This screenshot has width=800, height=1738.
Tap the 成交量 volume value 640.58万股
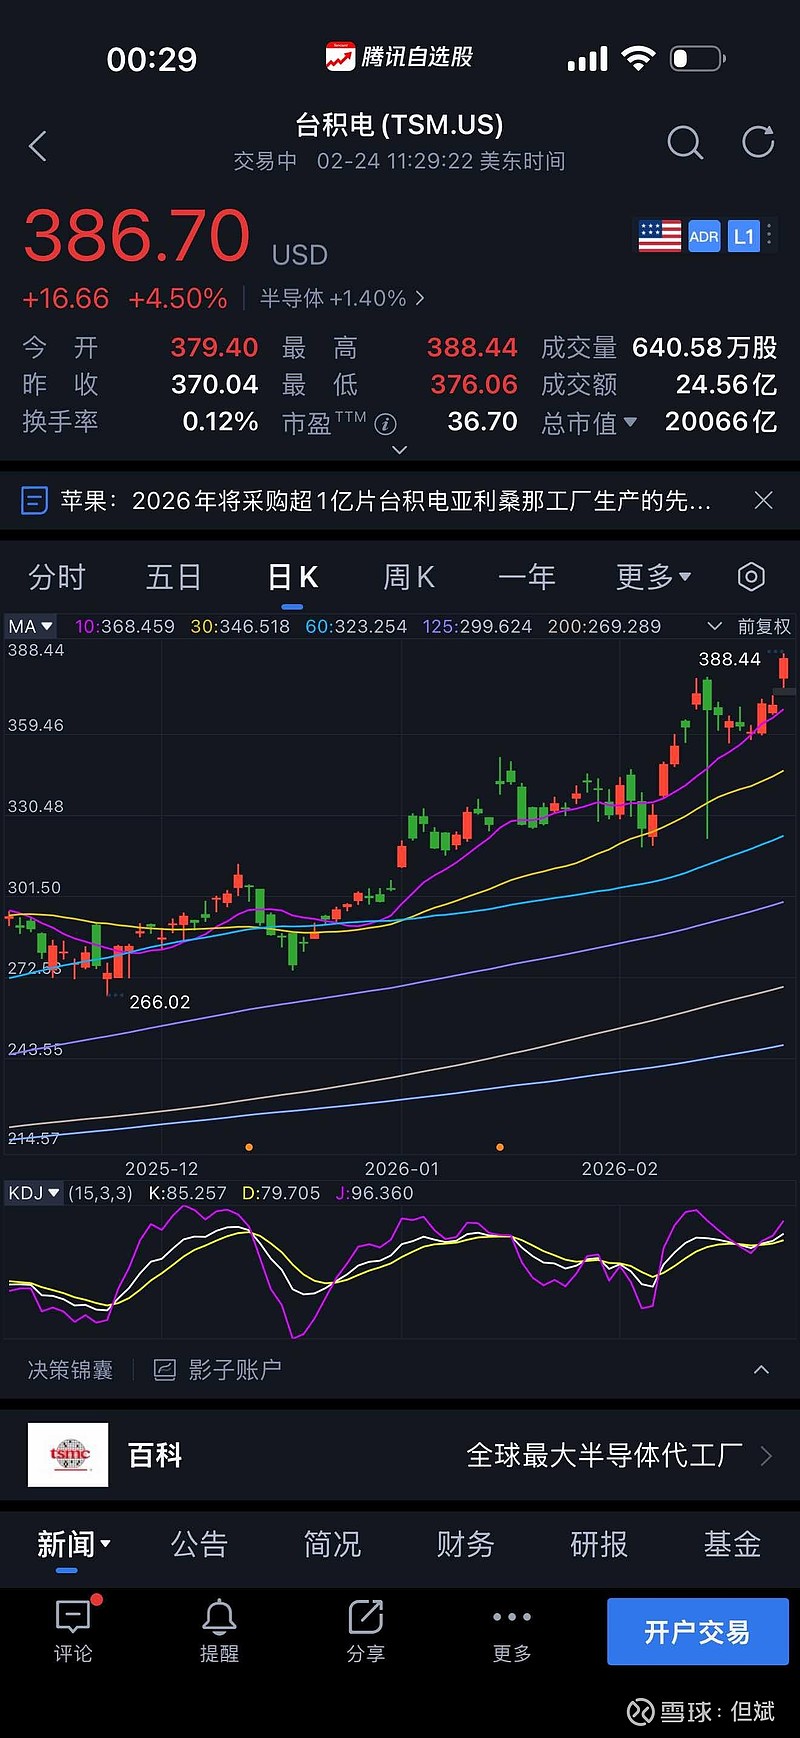[x=704, y=348]
